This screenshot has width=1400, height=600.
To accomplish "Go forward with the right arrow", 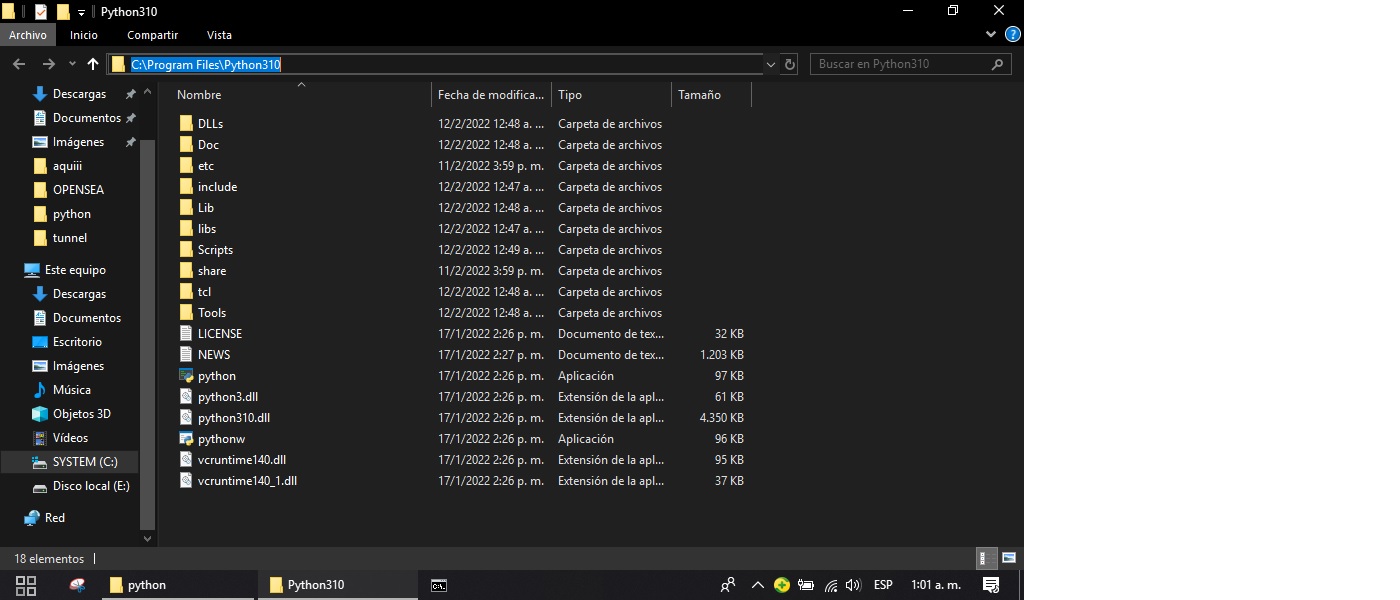I will point(48,64).
